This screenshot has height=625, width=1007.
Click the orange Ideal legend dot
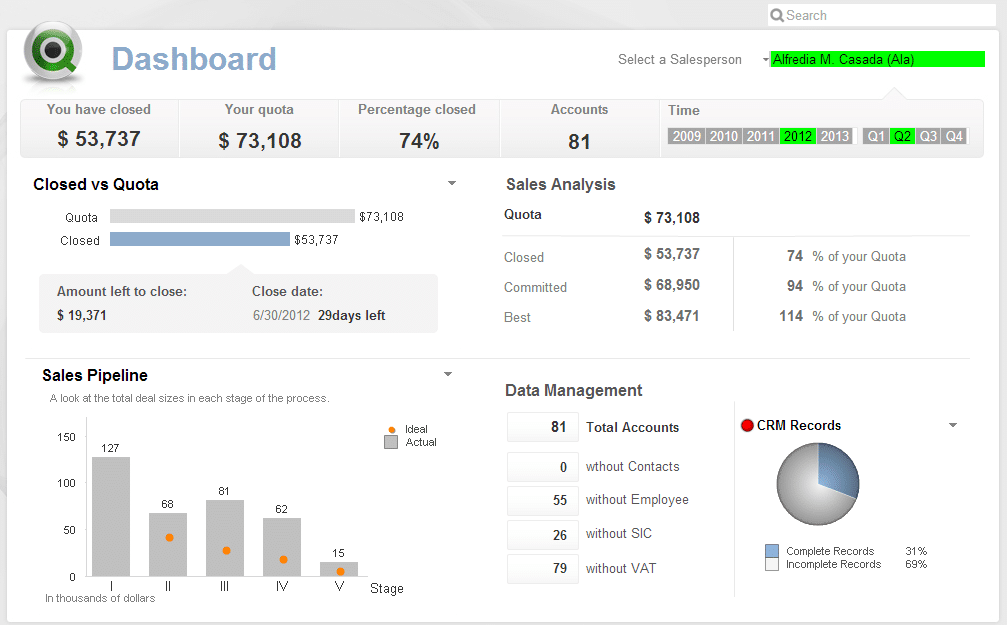point(391,430)
